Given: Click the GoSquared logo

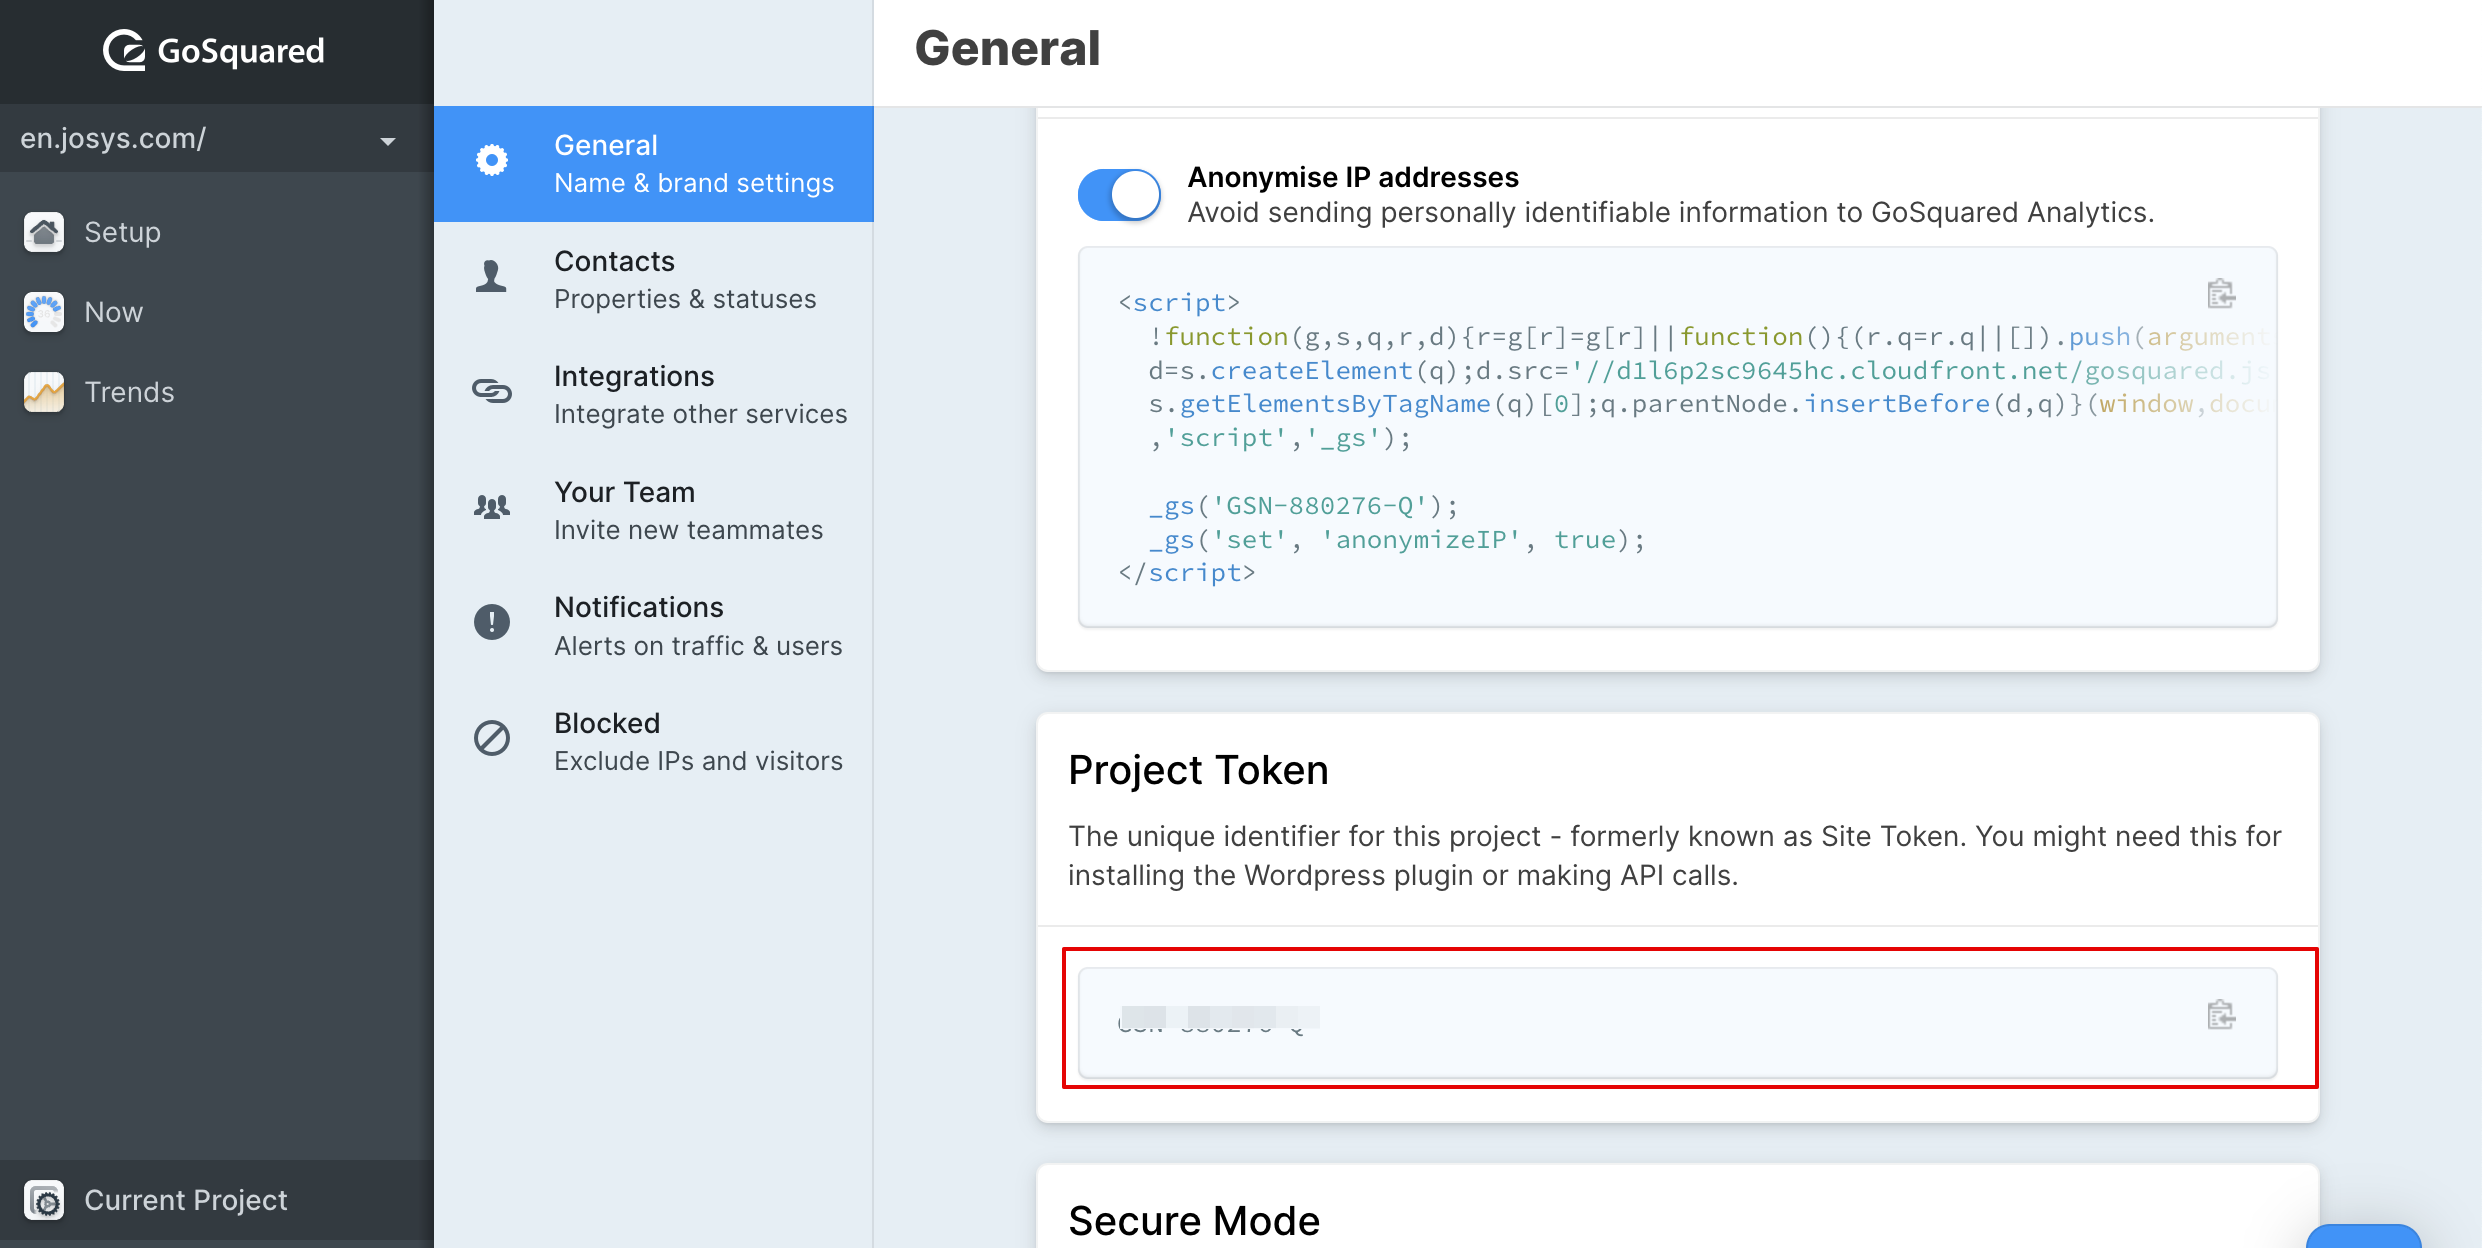Looking at the screenshot, I should point(214,50).
